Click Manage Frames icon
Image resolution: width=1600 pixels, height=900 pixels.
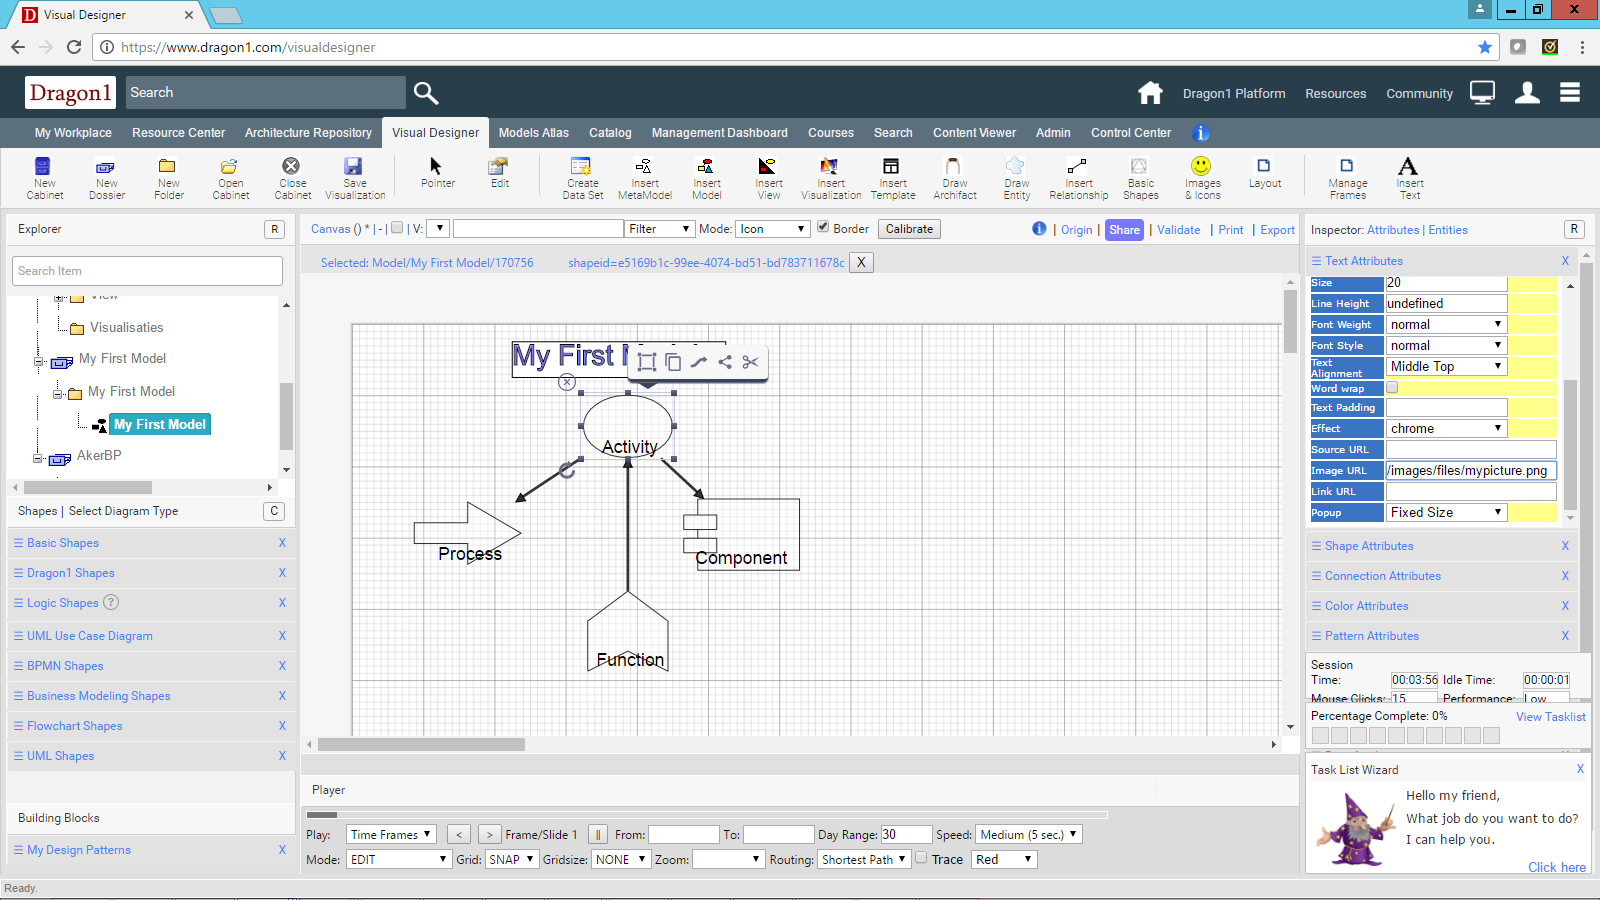[x=1347, y=166]
